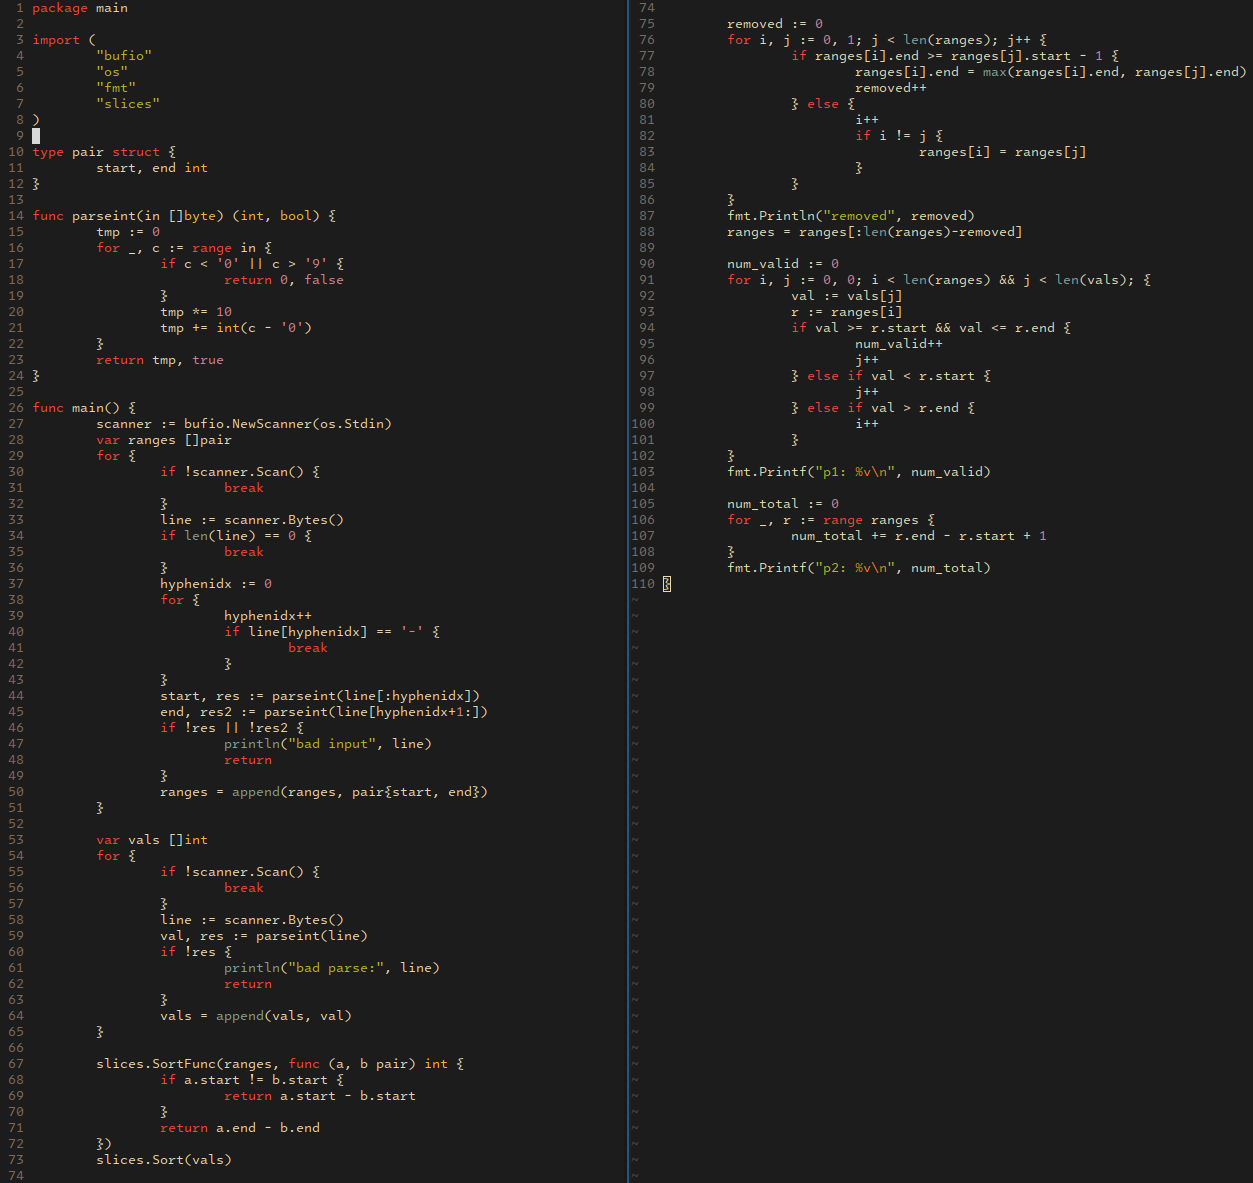Image resolution: width=1253 pixels, height=1183 pixels.
Task: Click the println "bad parse:" line
Action: click(332, 968)
